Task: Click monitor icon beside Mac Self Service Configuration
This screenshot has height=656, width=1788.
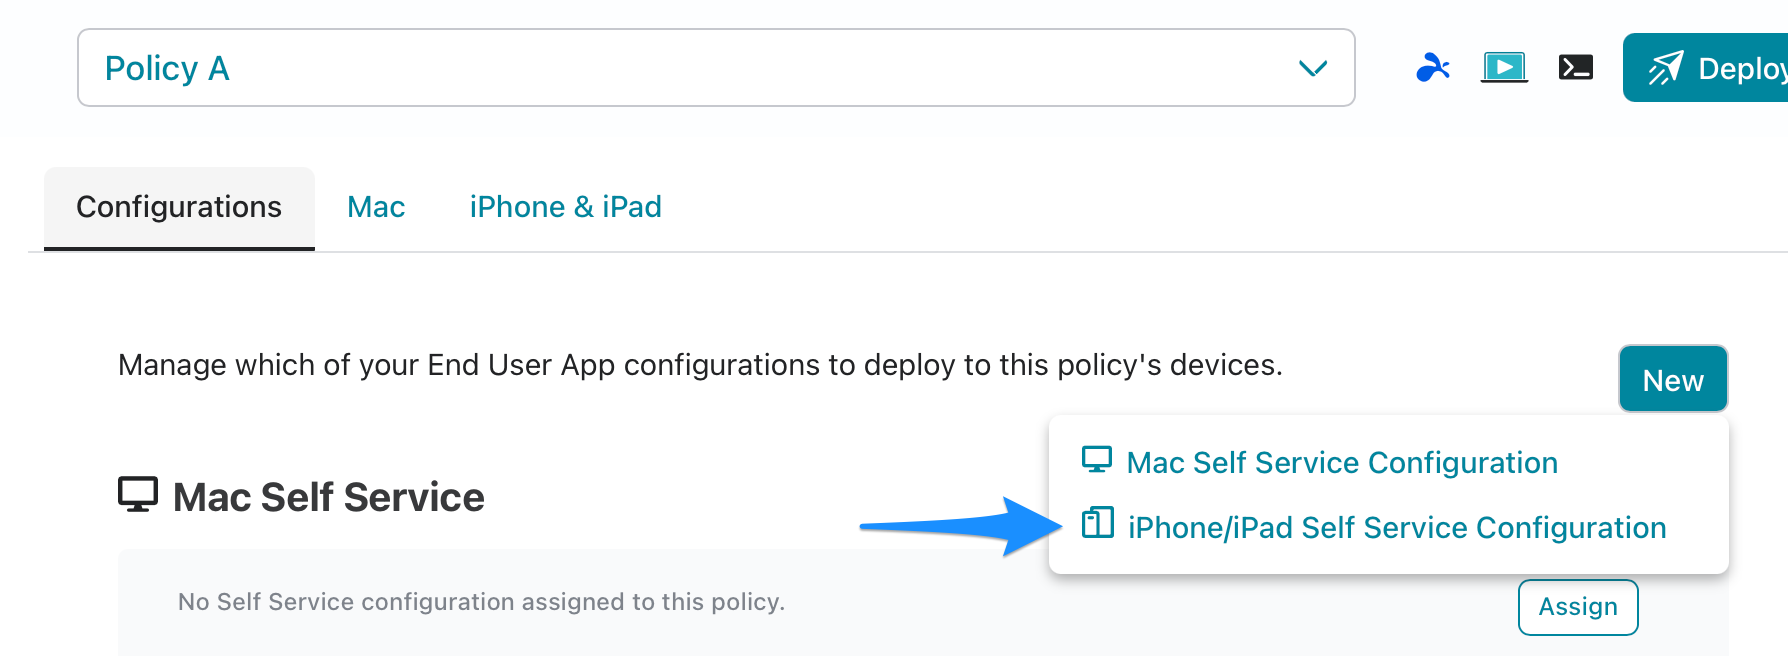Action: click(1097, 460)
